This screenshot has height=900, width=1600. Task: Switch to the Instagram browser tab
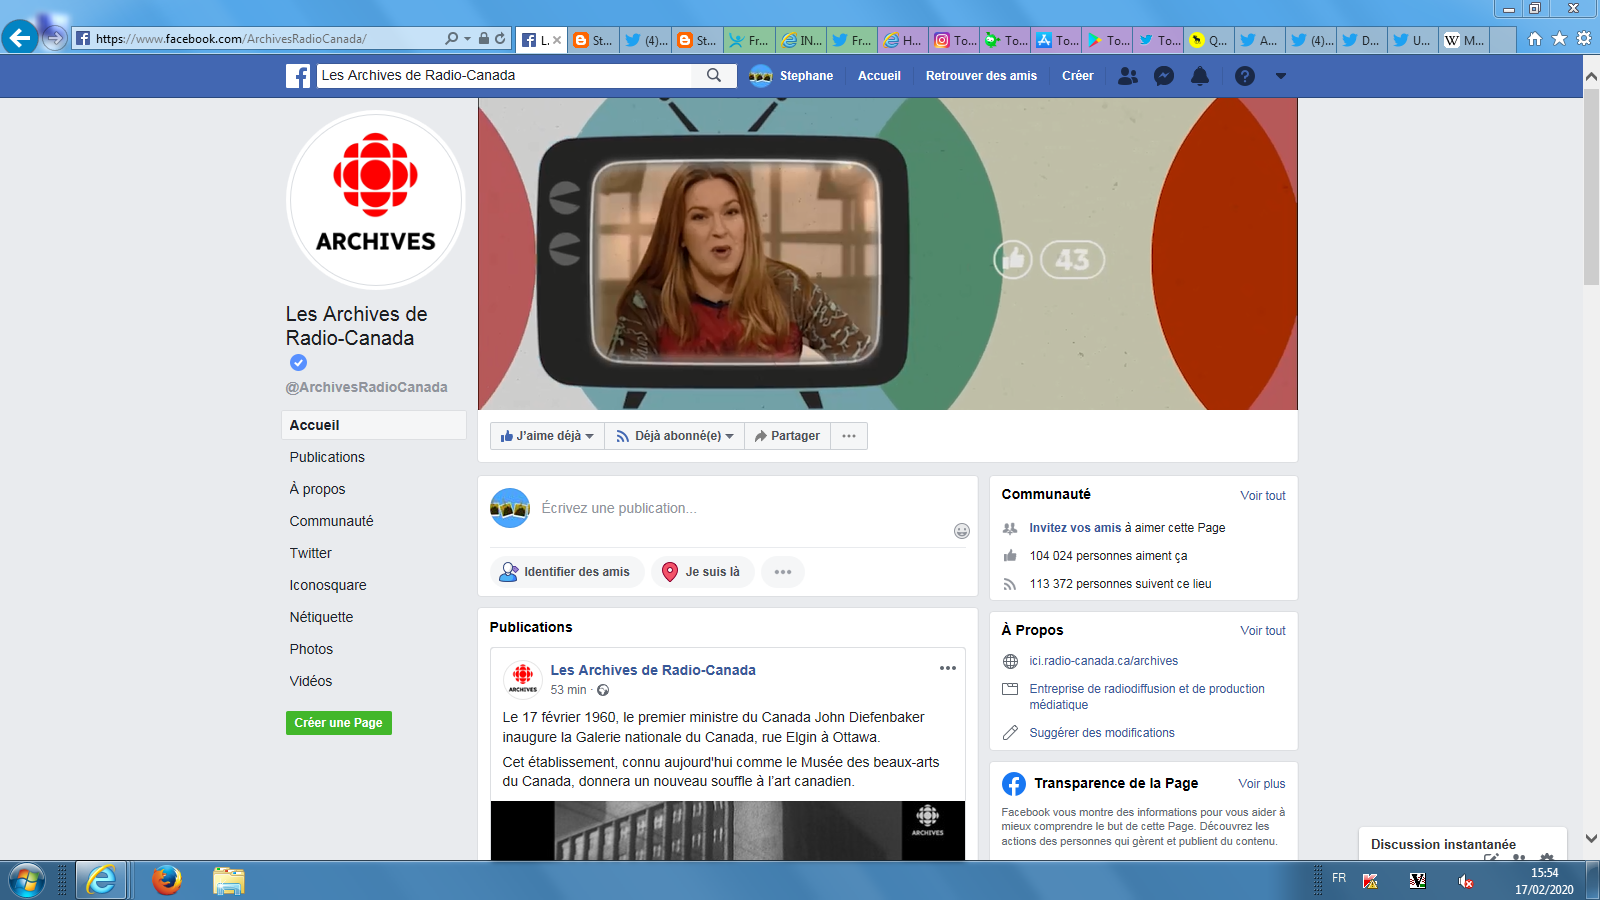(x=954, y=40)
